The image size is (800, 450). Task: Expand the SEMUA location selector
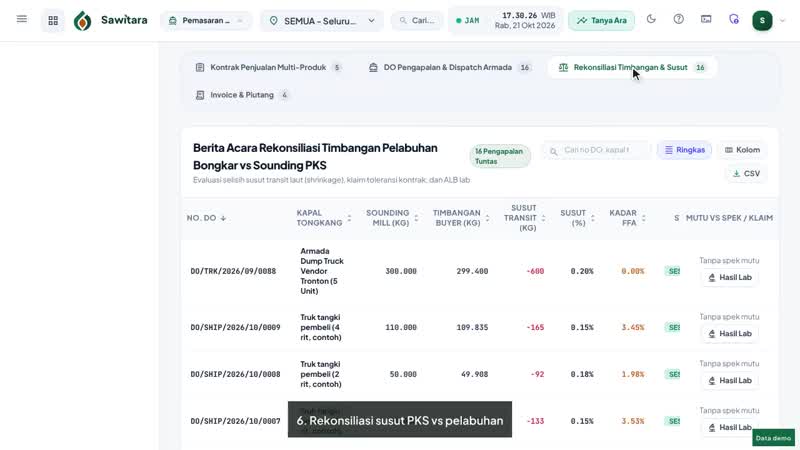[322, 21]
